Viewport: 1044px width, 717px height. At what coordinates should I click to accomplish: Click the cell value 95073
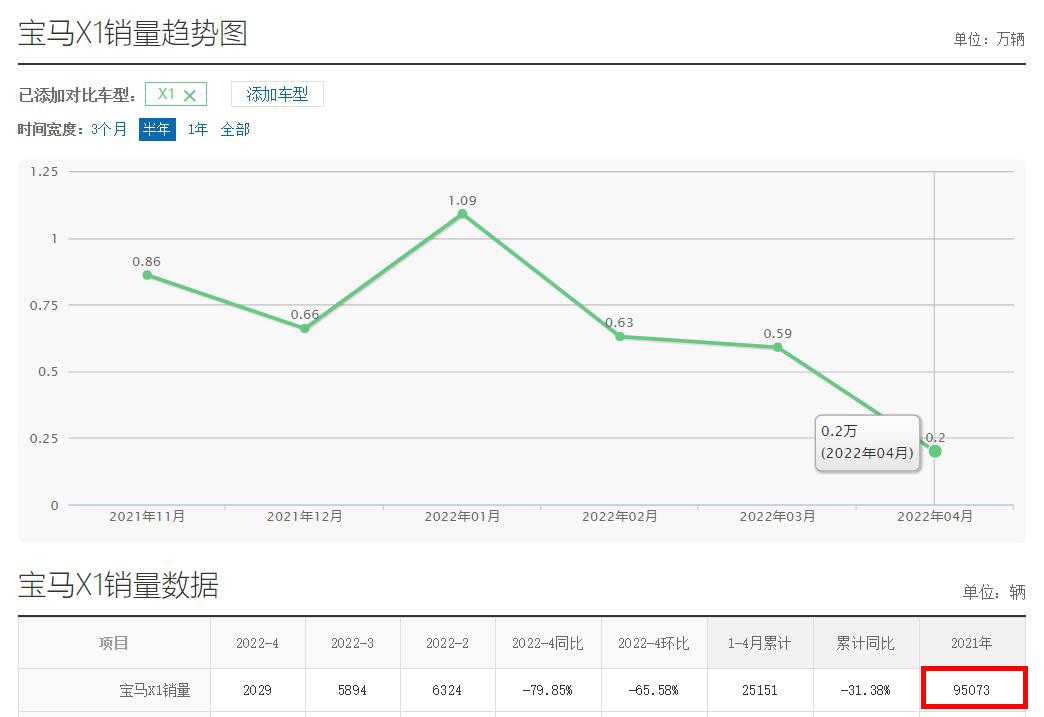tap(971, 690)
